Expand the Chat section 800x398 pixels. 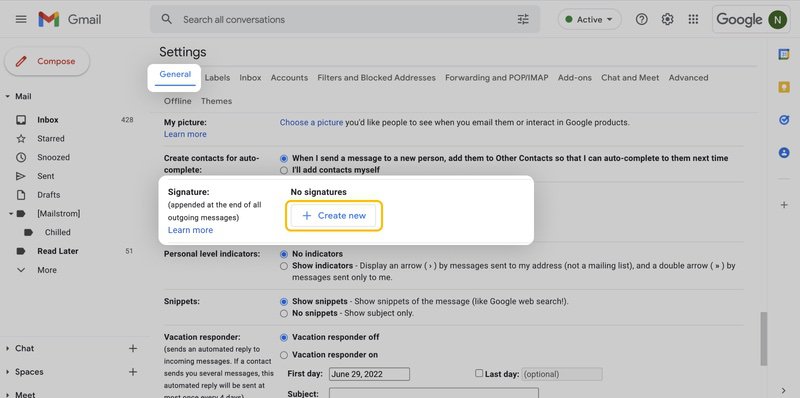click(x=8, y=349)
